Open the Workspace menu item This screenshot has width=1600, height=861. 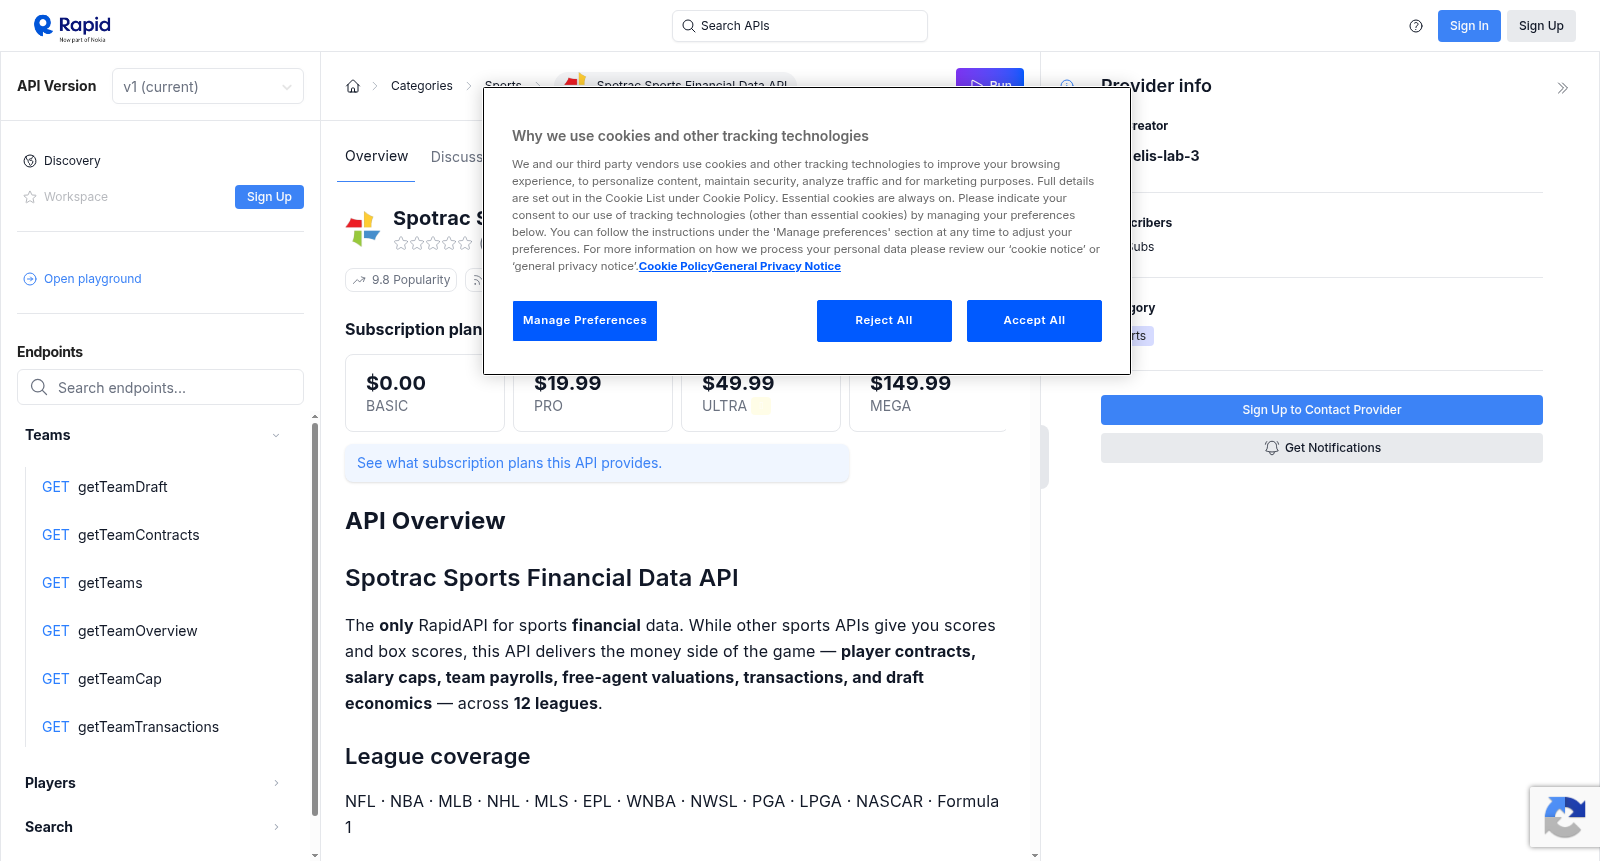click(76, 197)
